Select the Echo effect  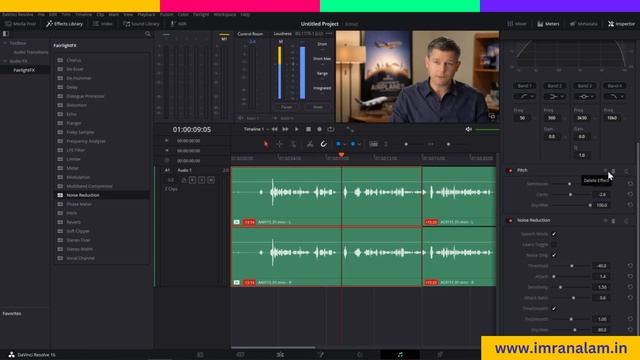pos(71,114)
